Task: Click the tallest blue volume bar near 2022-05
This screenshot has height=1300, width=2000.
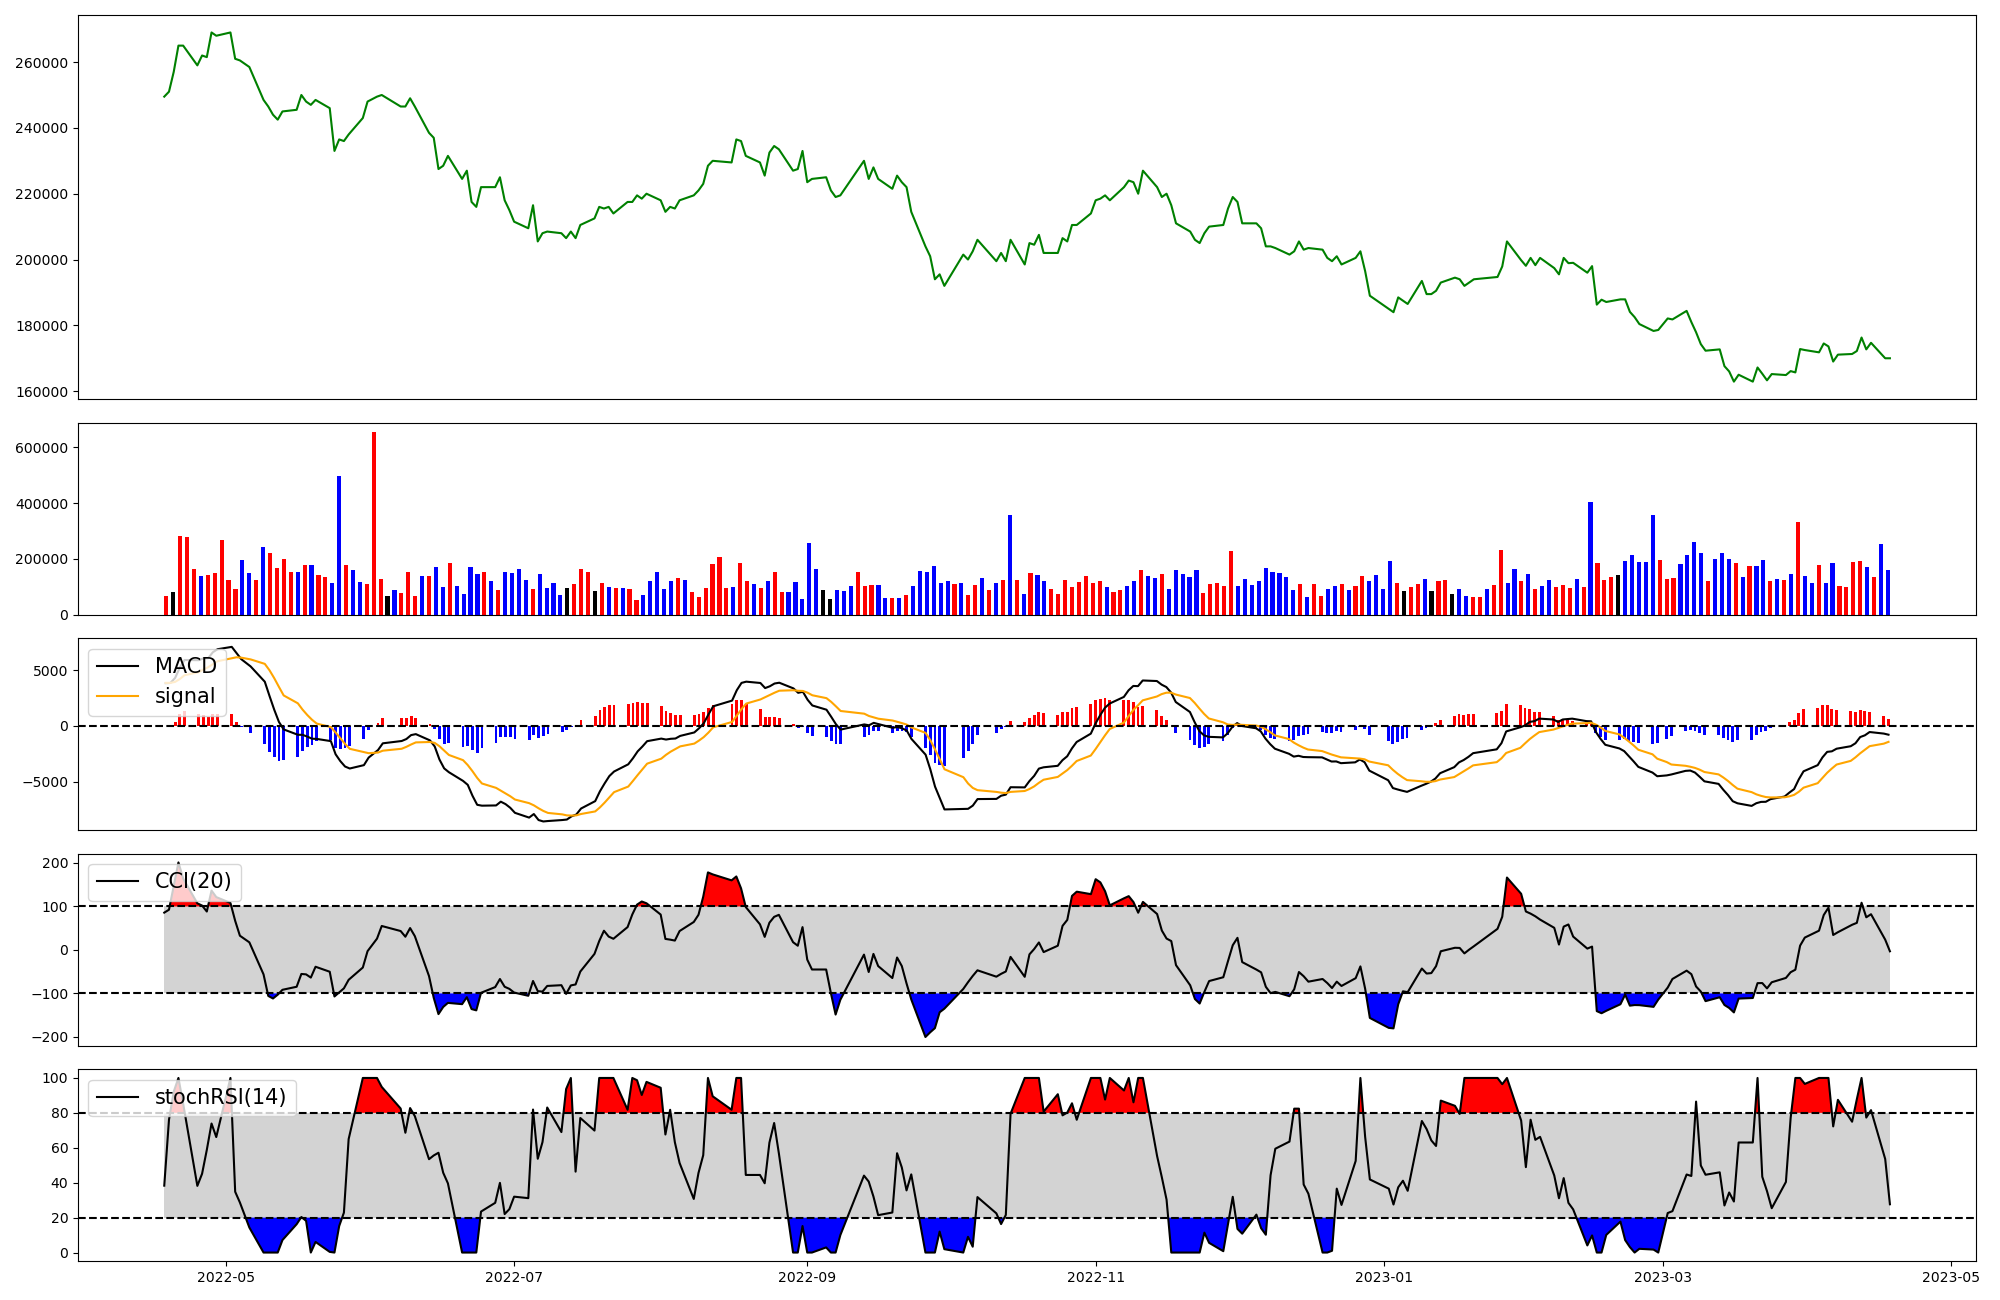Action: (x=339, y=546)
